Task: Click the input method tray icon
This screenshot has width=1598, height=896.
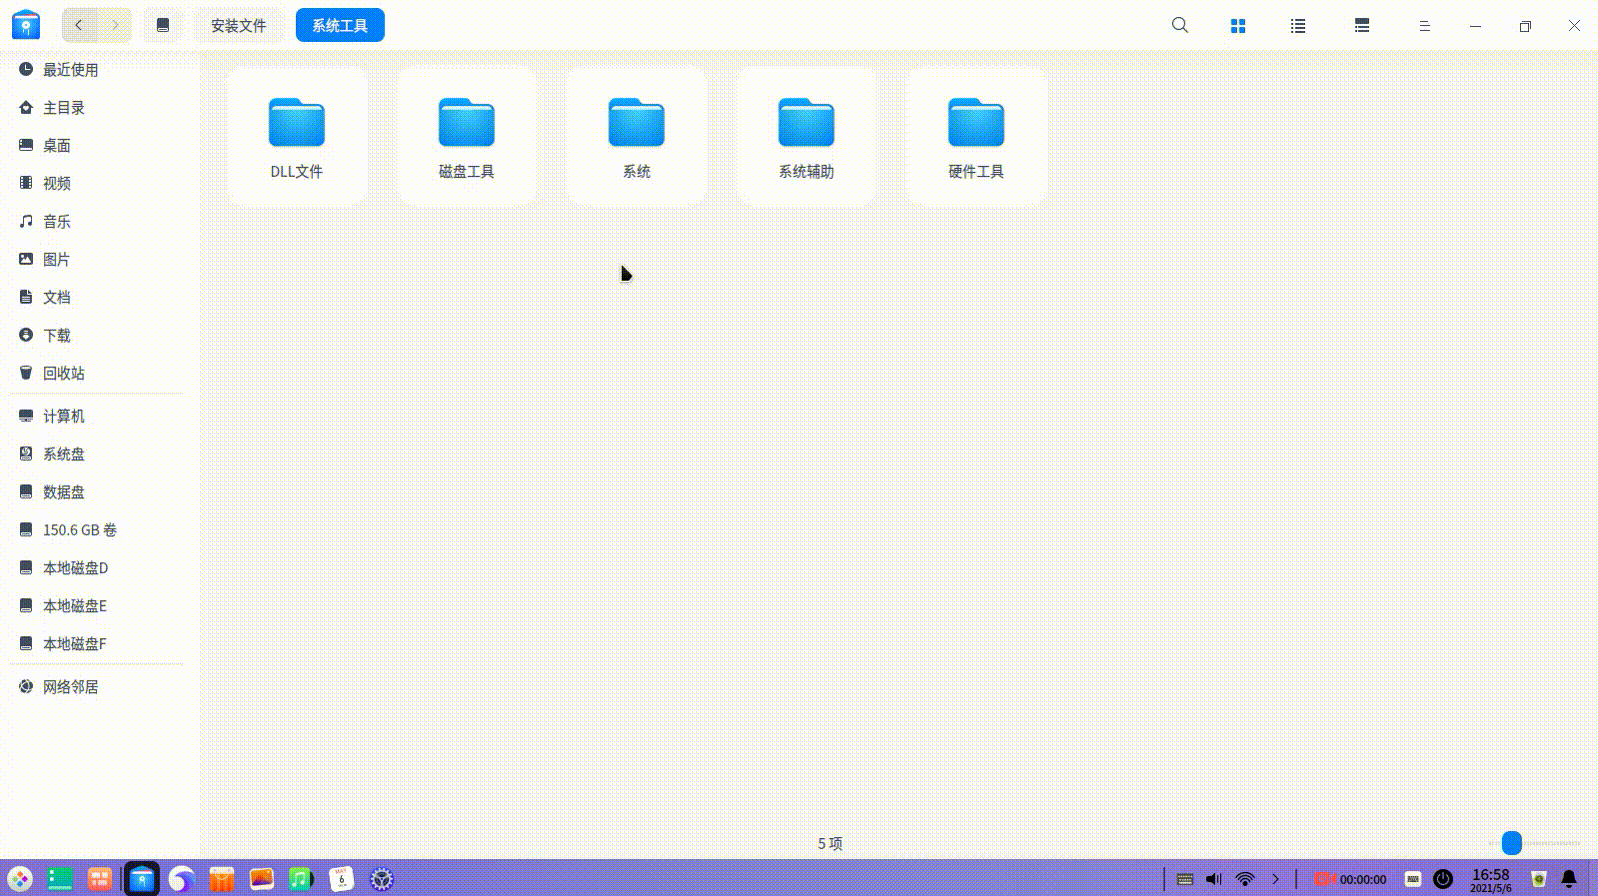Action: [1413, 879]
